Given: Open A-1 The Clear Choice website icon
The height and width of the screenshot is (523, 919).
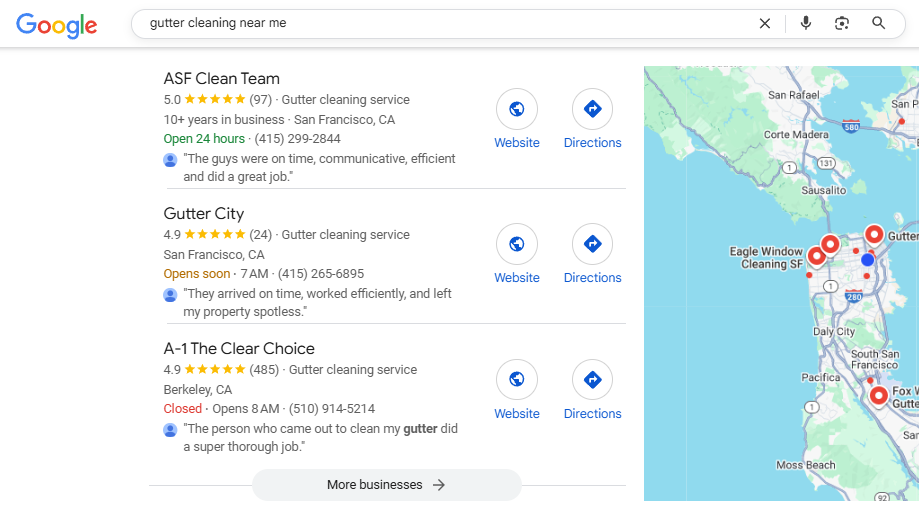Looking at the screenshot, I should pos(517,380).
